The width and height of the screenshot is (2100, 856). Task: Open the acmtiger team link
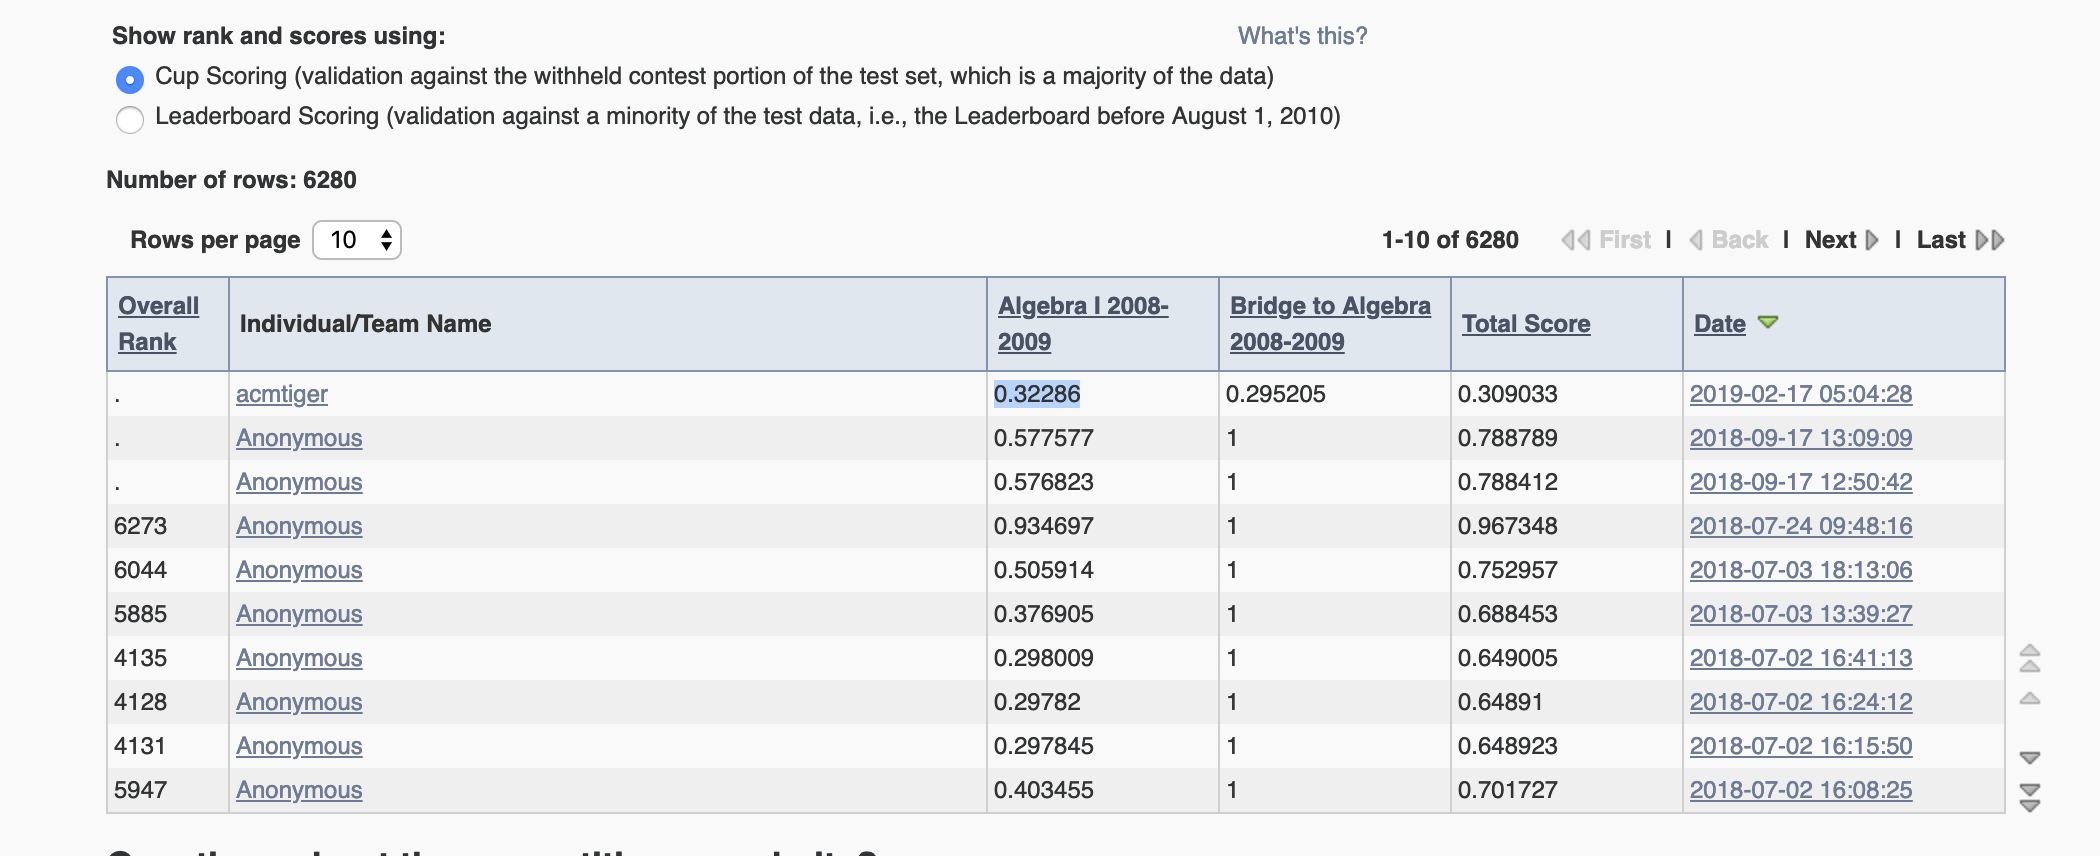[x=282, y=394]
